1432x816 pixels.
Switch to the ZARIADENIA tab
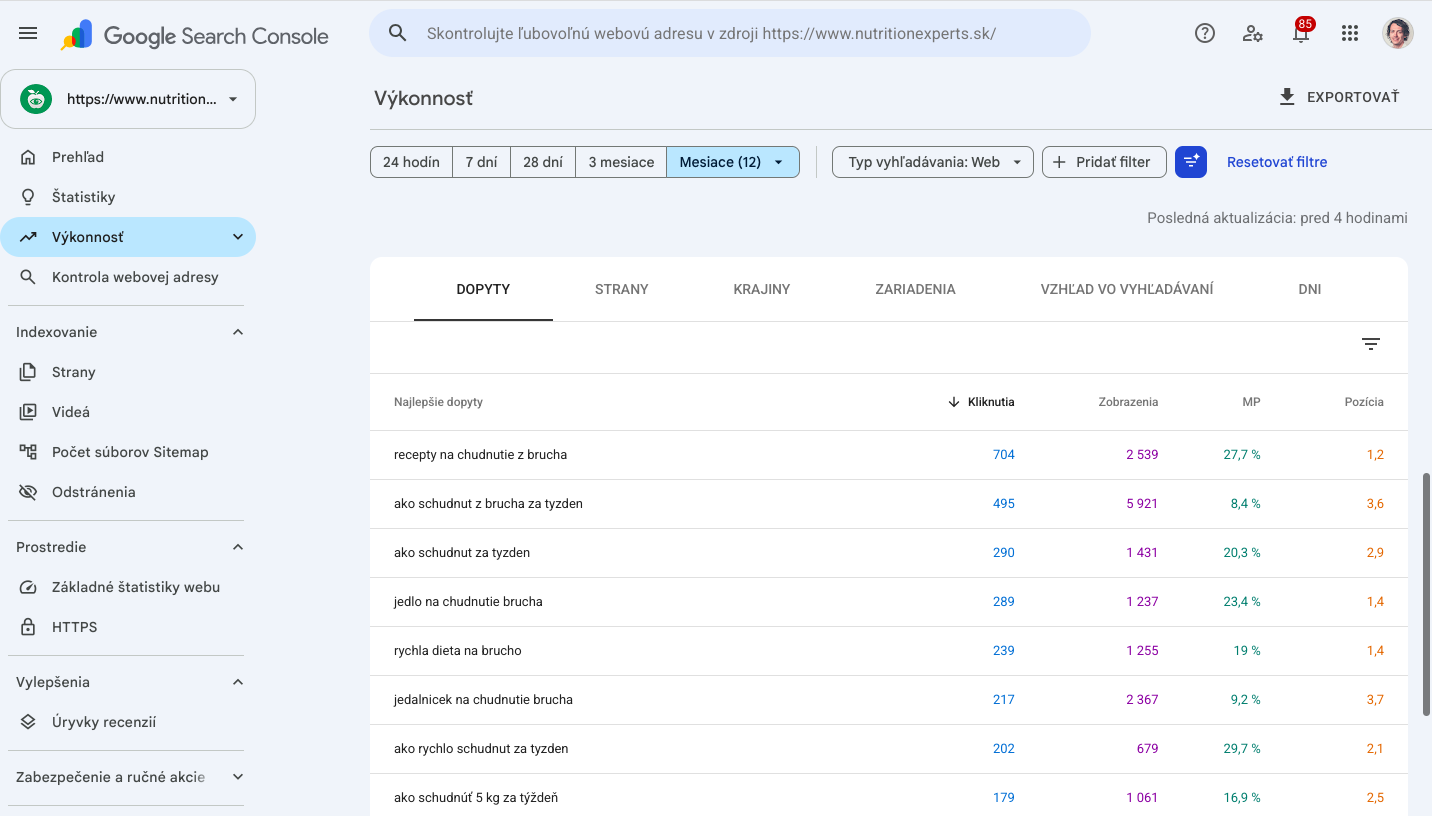[x=915, y=289]
